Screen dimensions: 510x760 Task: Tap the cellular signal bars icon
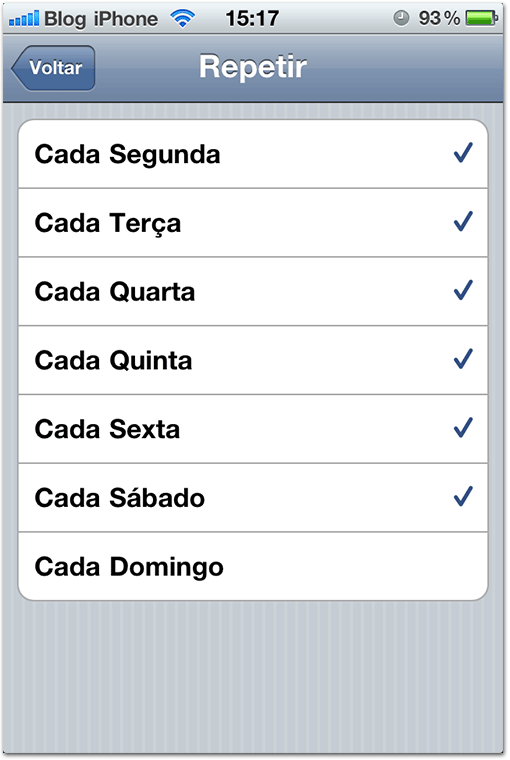[24, 19]
